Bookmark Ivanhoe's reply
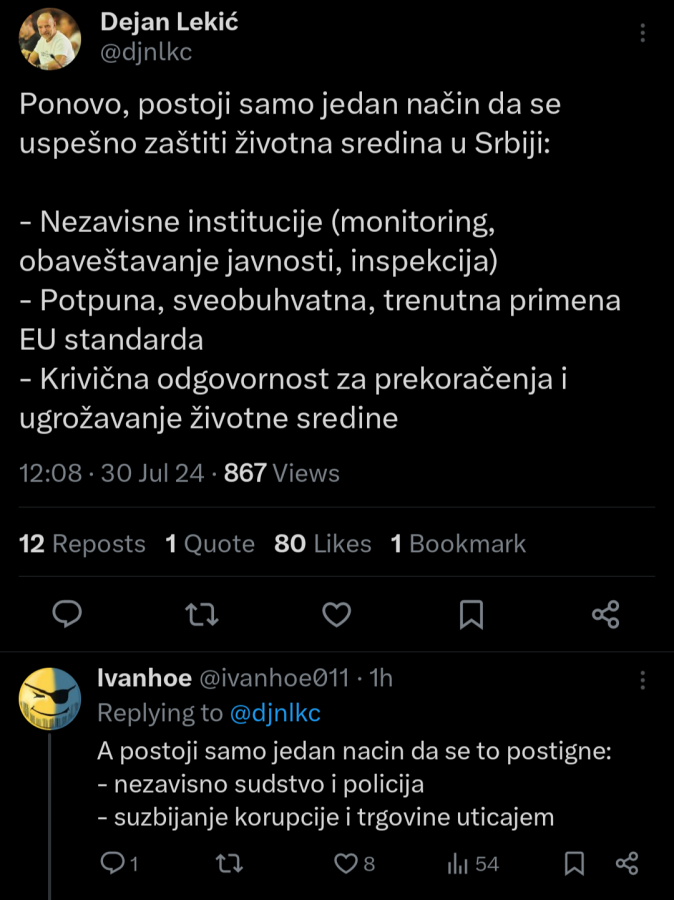 click(x=574, y=863)
